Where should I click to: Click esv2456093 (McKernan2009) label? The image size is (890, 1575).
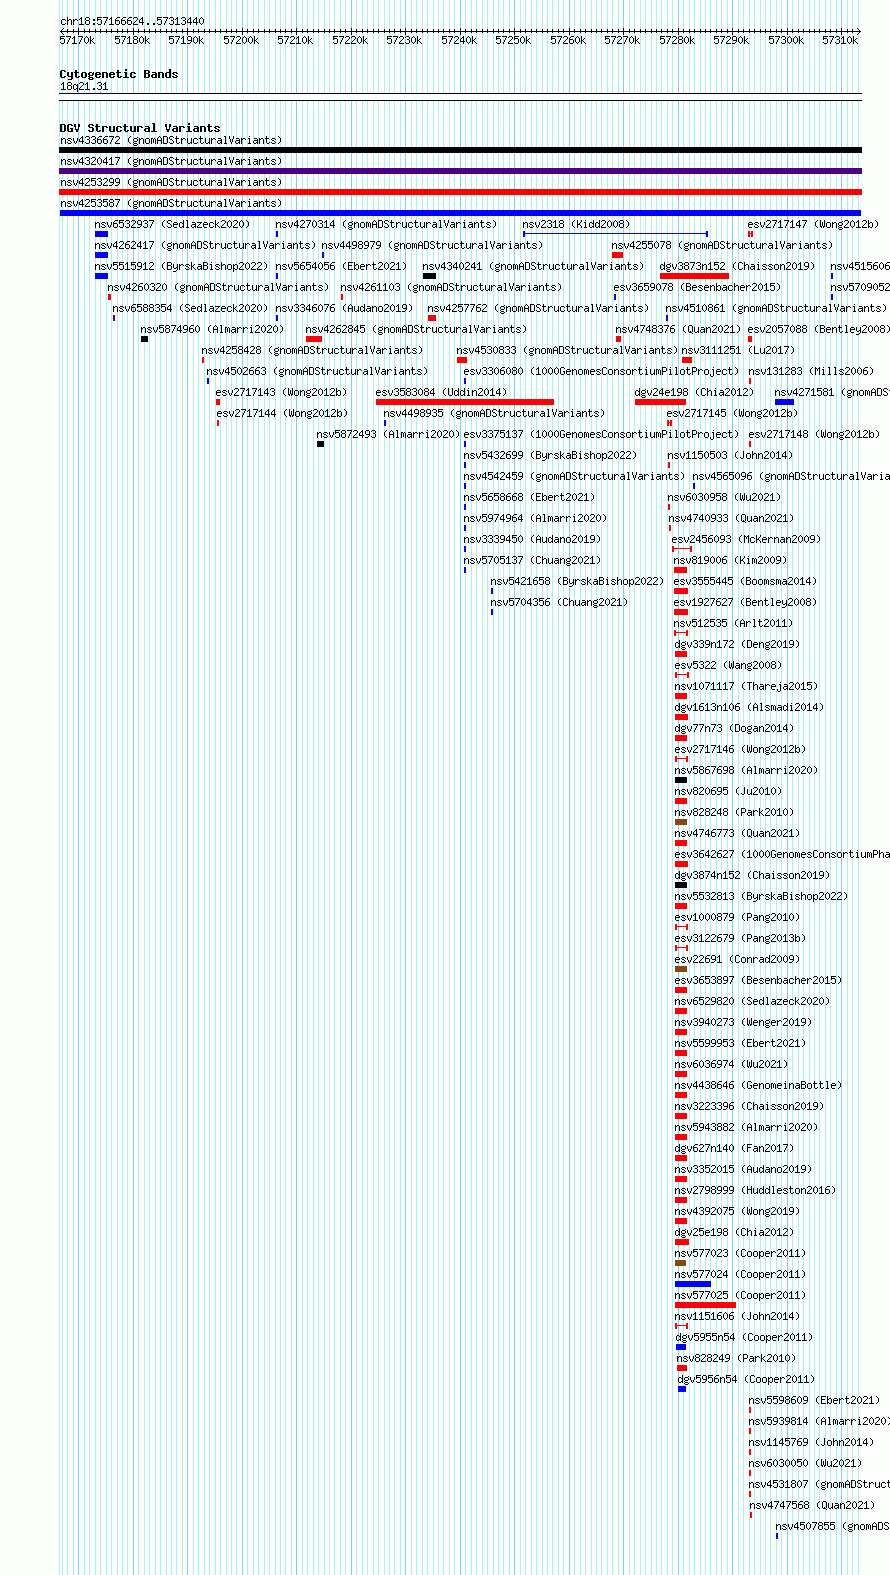(746, 539)
